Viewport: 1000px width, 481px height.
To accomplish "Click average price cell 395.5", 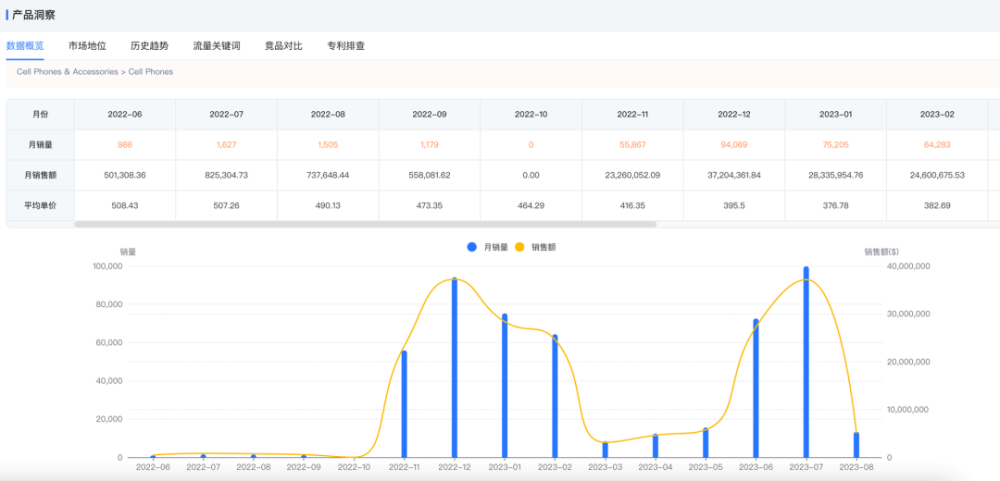I will coord(734,205).
